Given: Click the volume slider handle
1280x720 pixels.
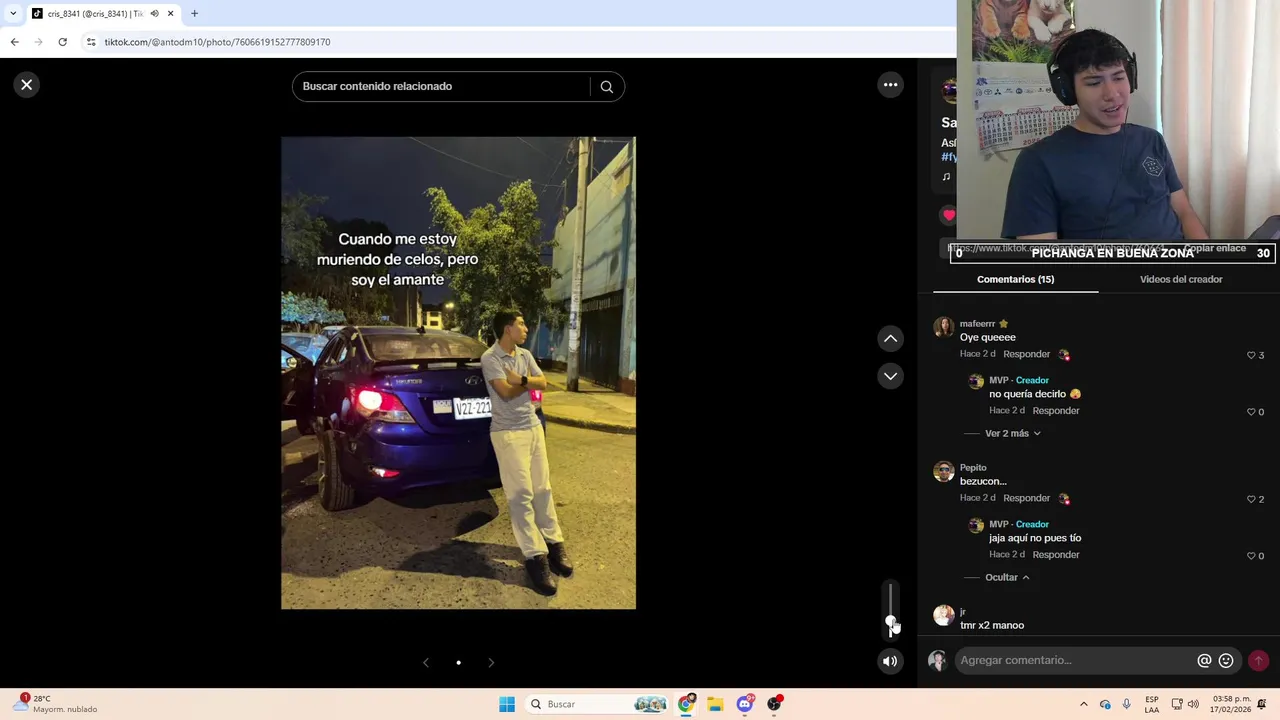Looking at the screenshot, I should tap(890, 622).
